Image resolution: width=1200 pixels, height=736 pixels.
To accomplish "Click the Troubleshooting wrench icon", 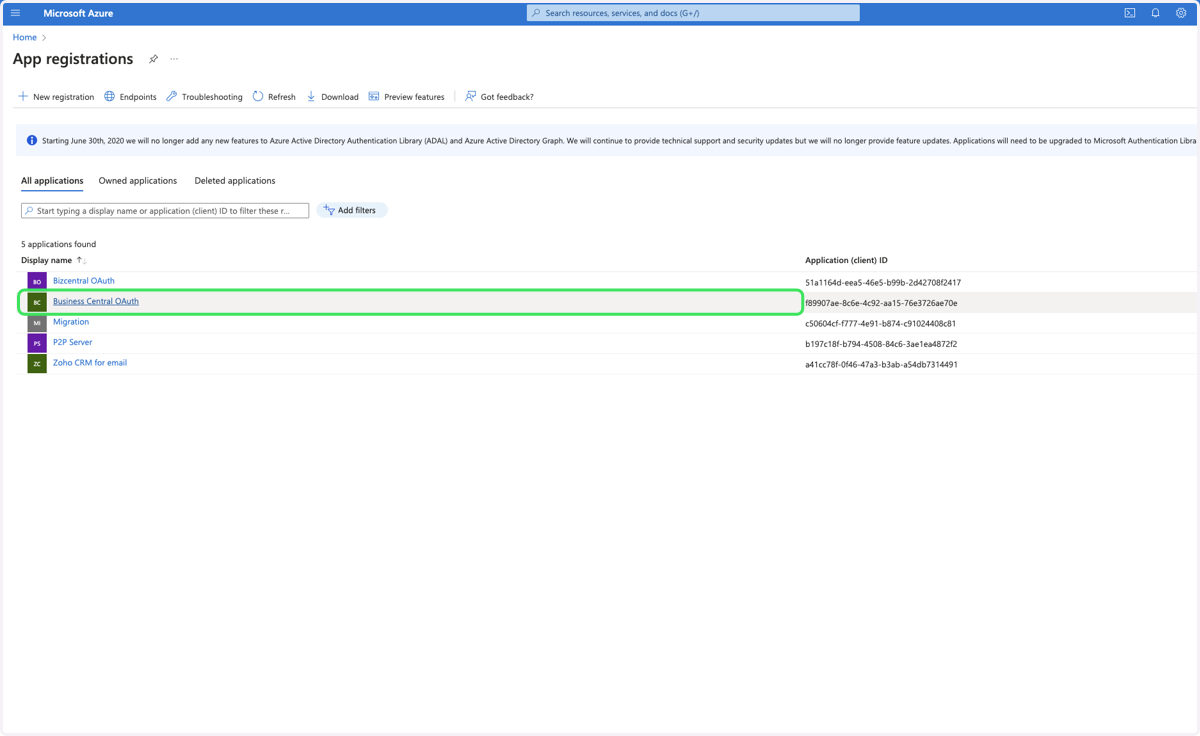I will pyautogui.click(x=172, y=97).
